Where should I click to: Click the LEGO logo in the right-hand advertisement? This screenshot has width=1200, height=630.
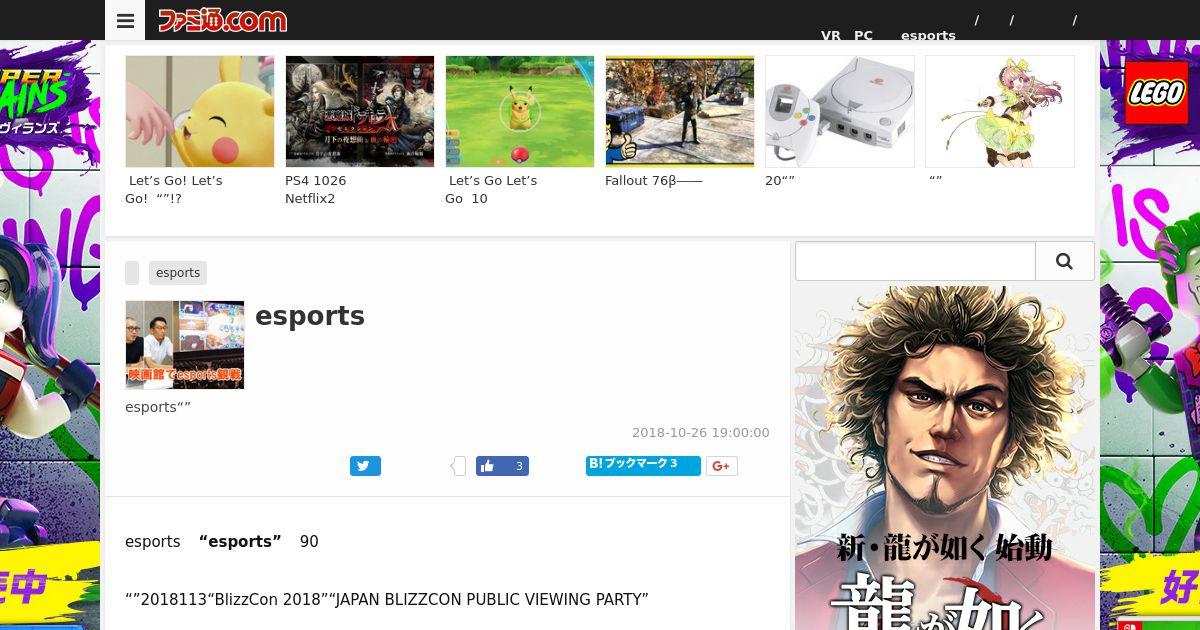click(1156, 93)
